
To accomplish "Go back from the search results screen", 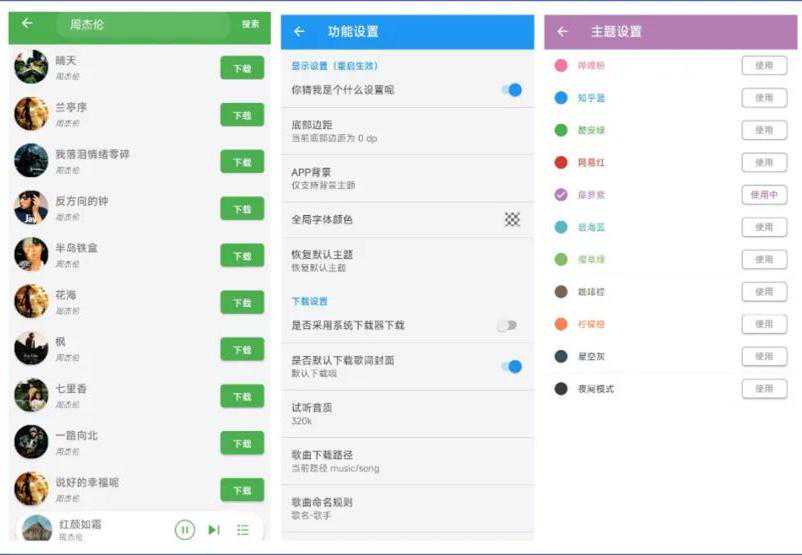I will [x=27, y=24].
